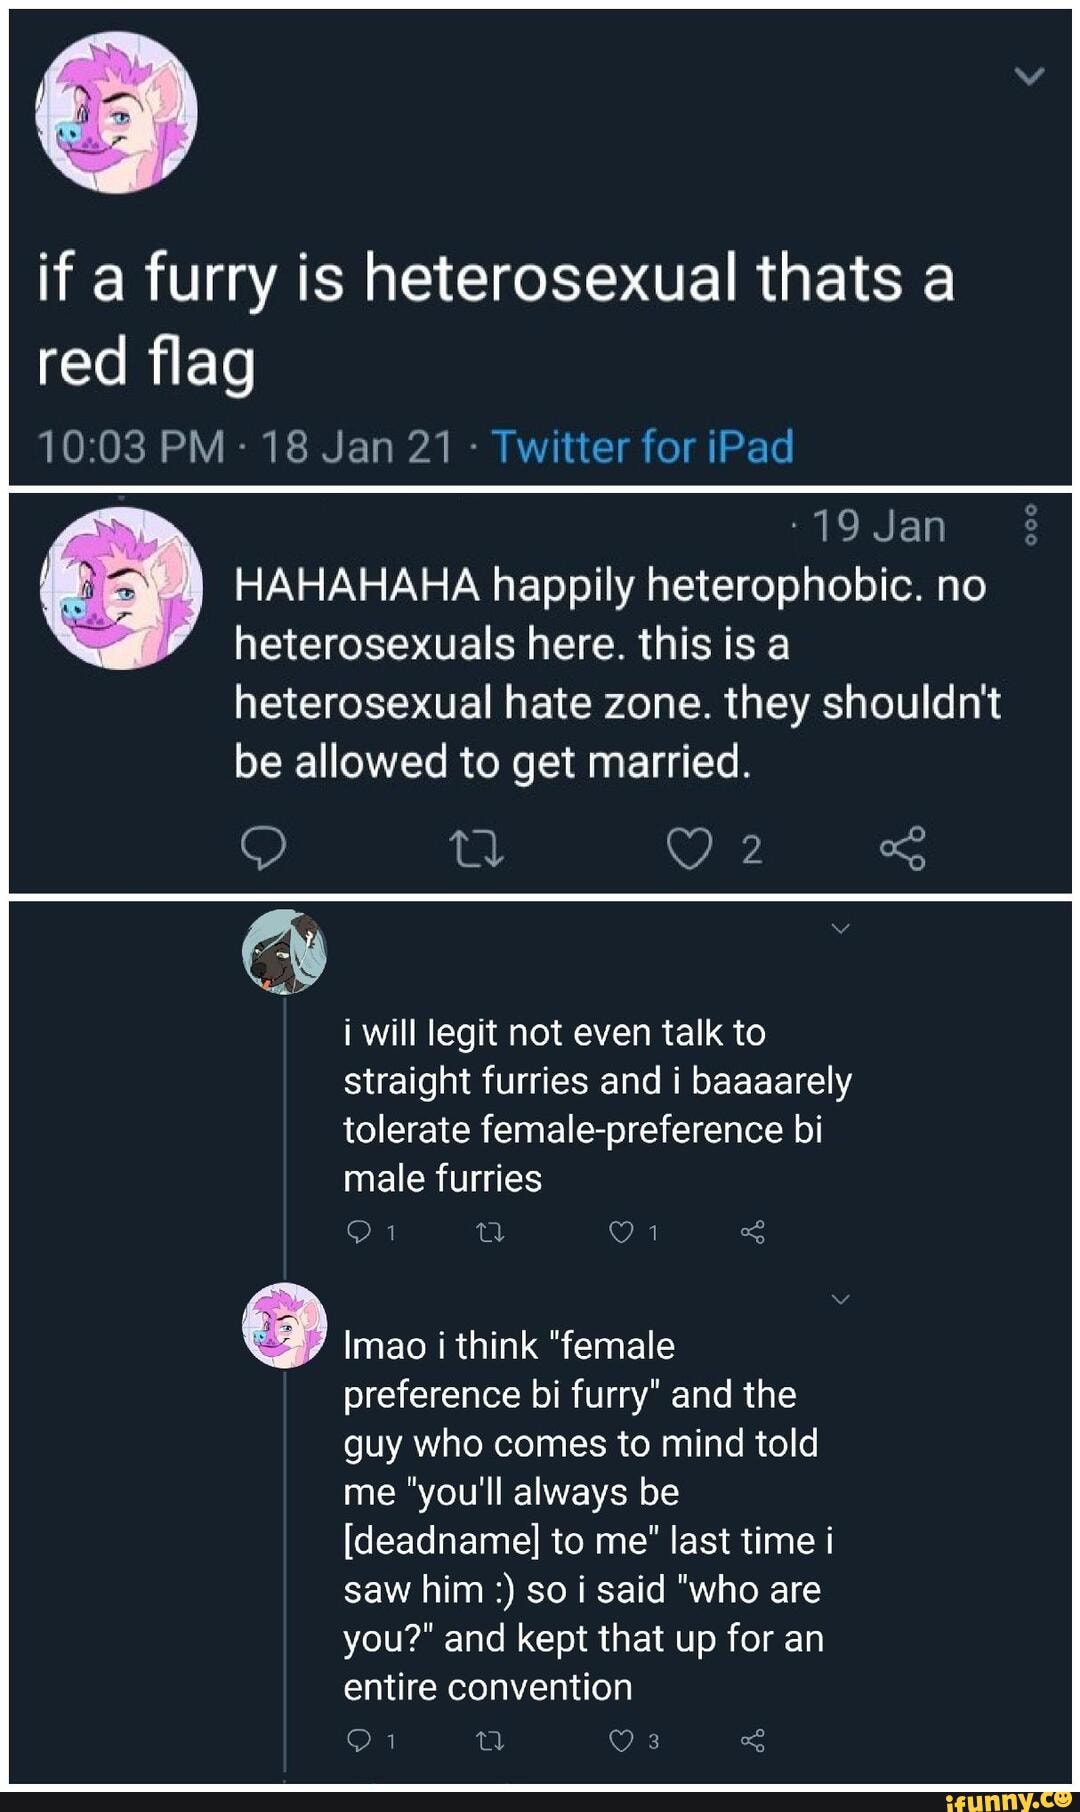The width and height of the screenshot is (1080, 1812).
Task: Open the chevron menu on the top tweet
Action: pyautogui.click(x=1029, y=76)
